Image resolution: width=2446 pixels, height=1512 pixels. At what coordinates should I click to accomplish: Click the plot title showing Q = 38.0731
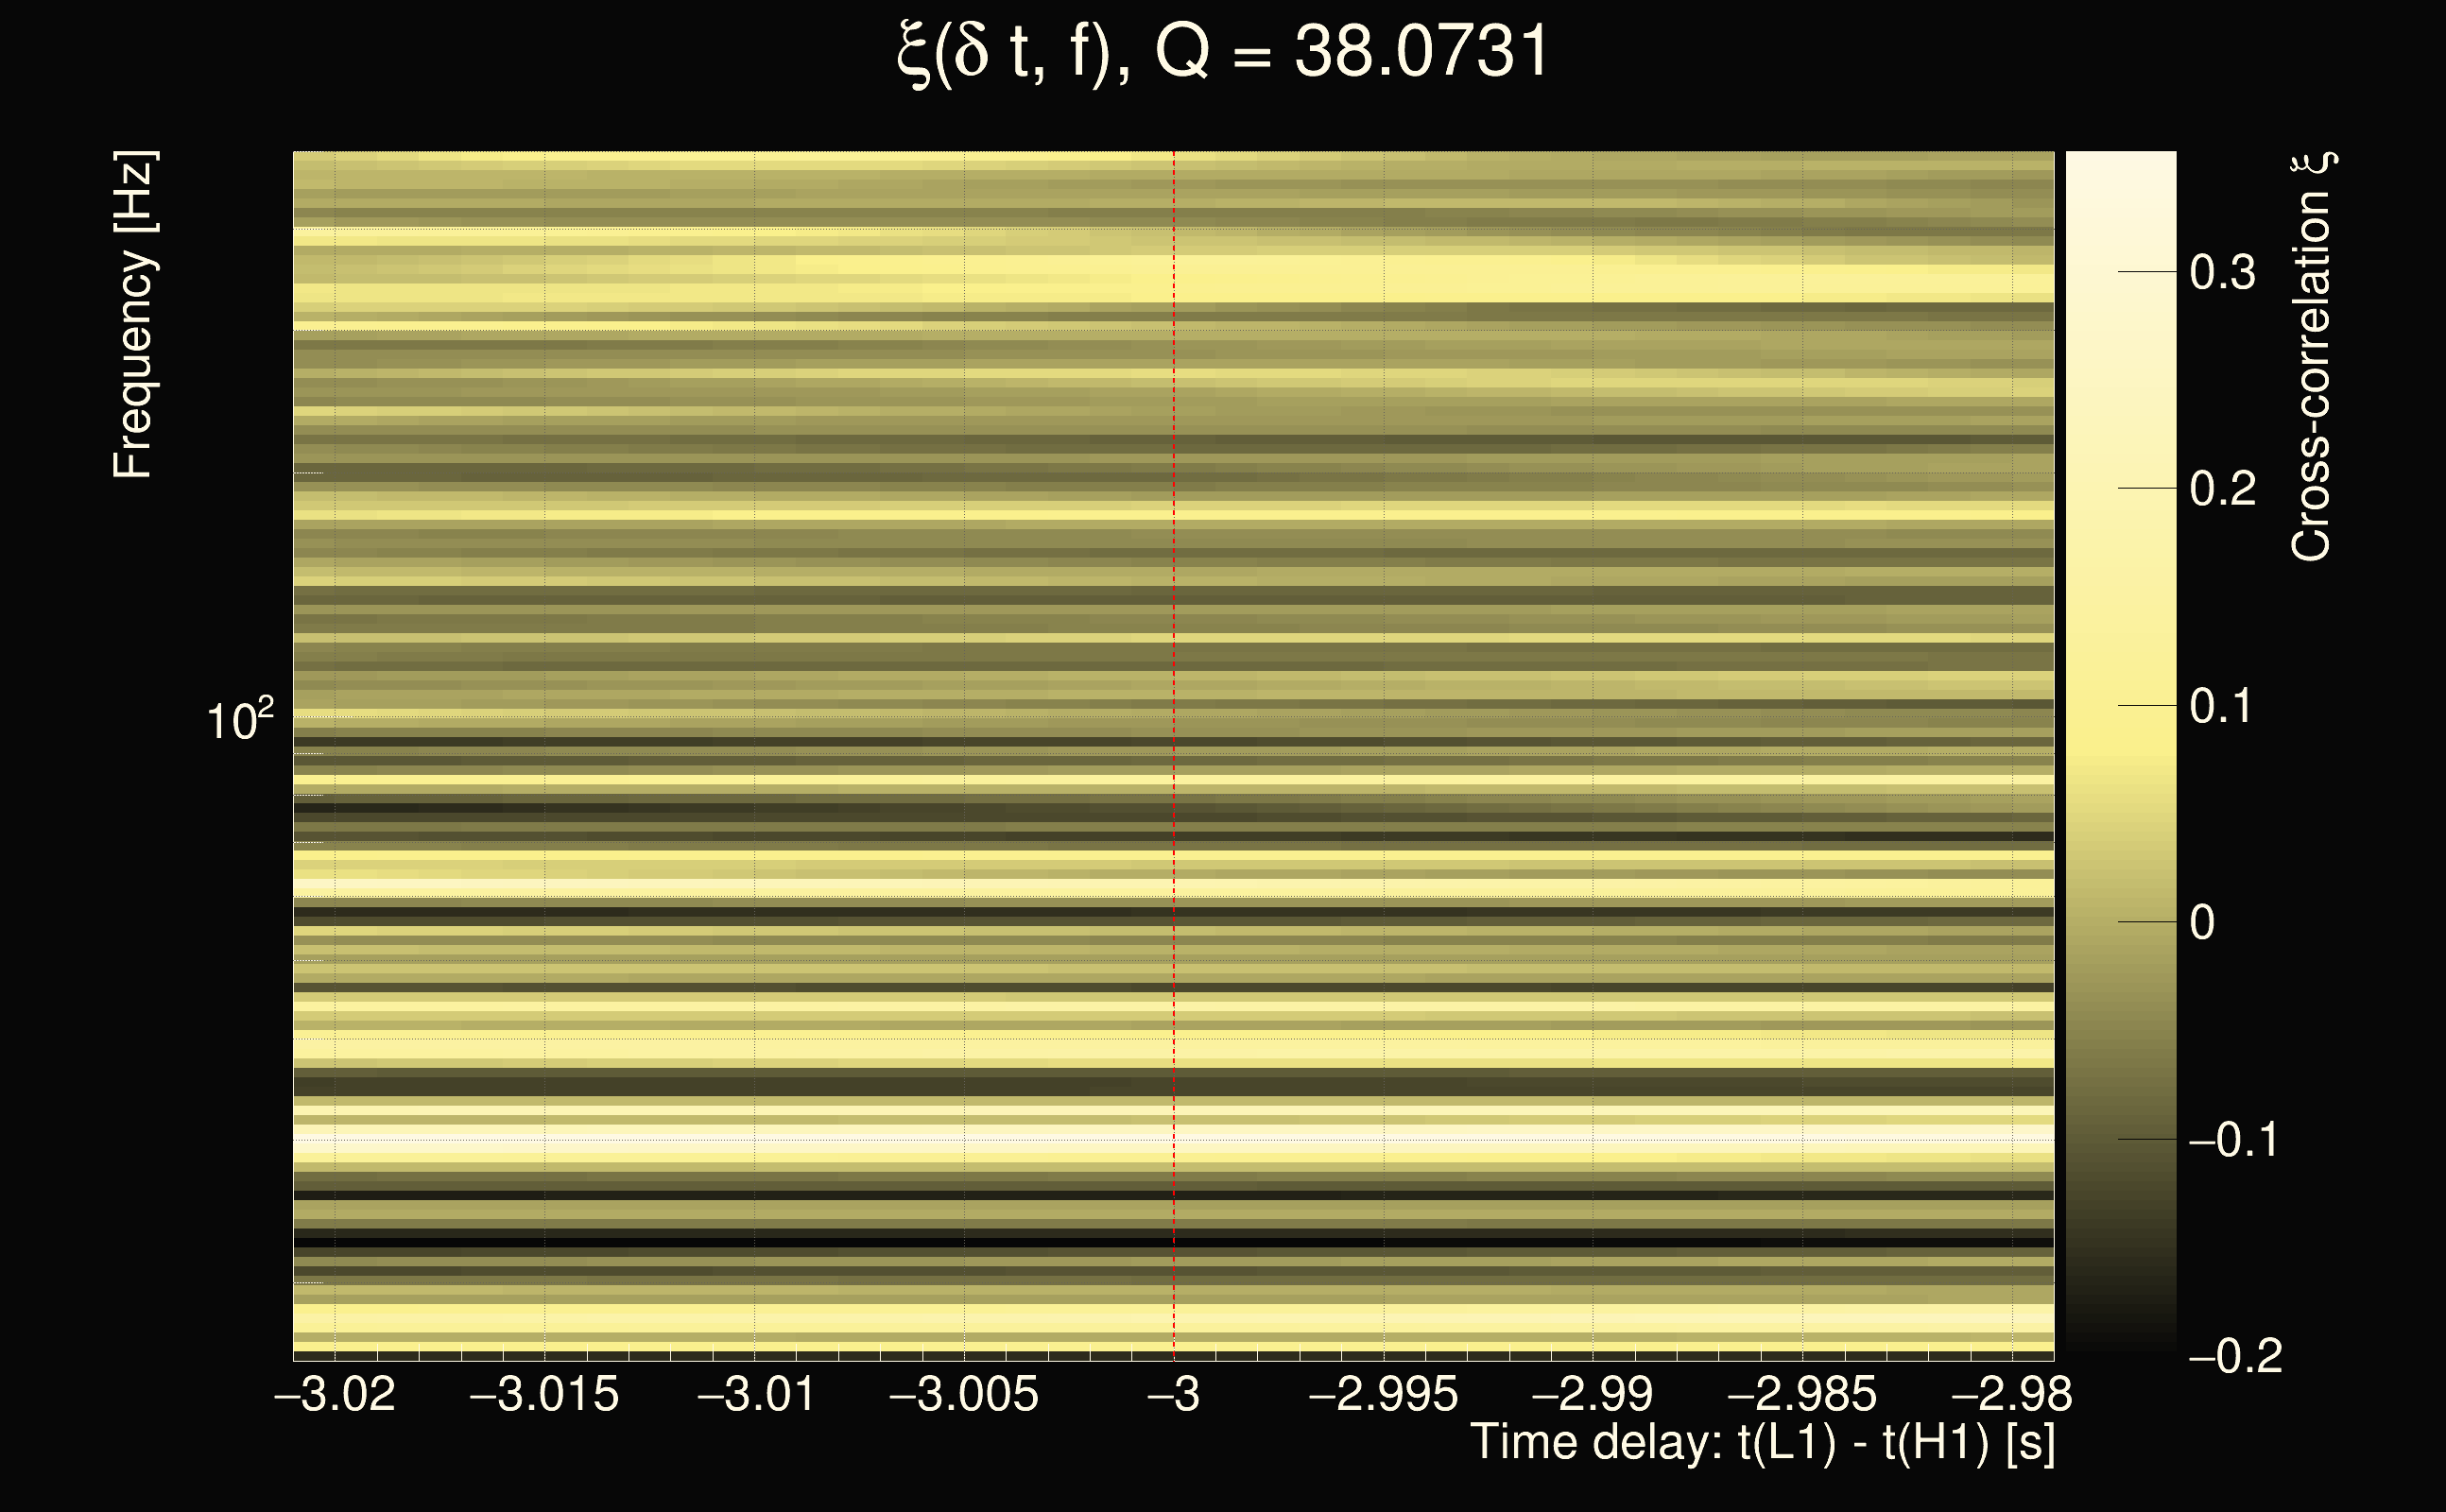[x=1222, y=52]
